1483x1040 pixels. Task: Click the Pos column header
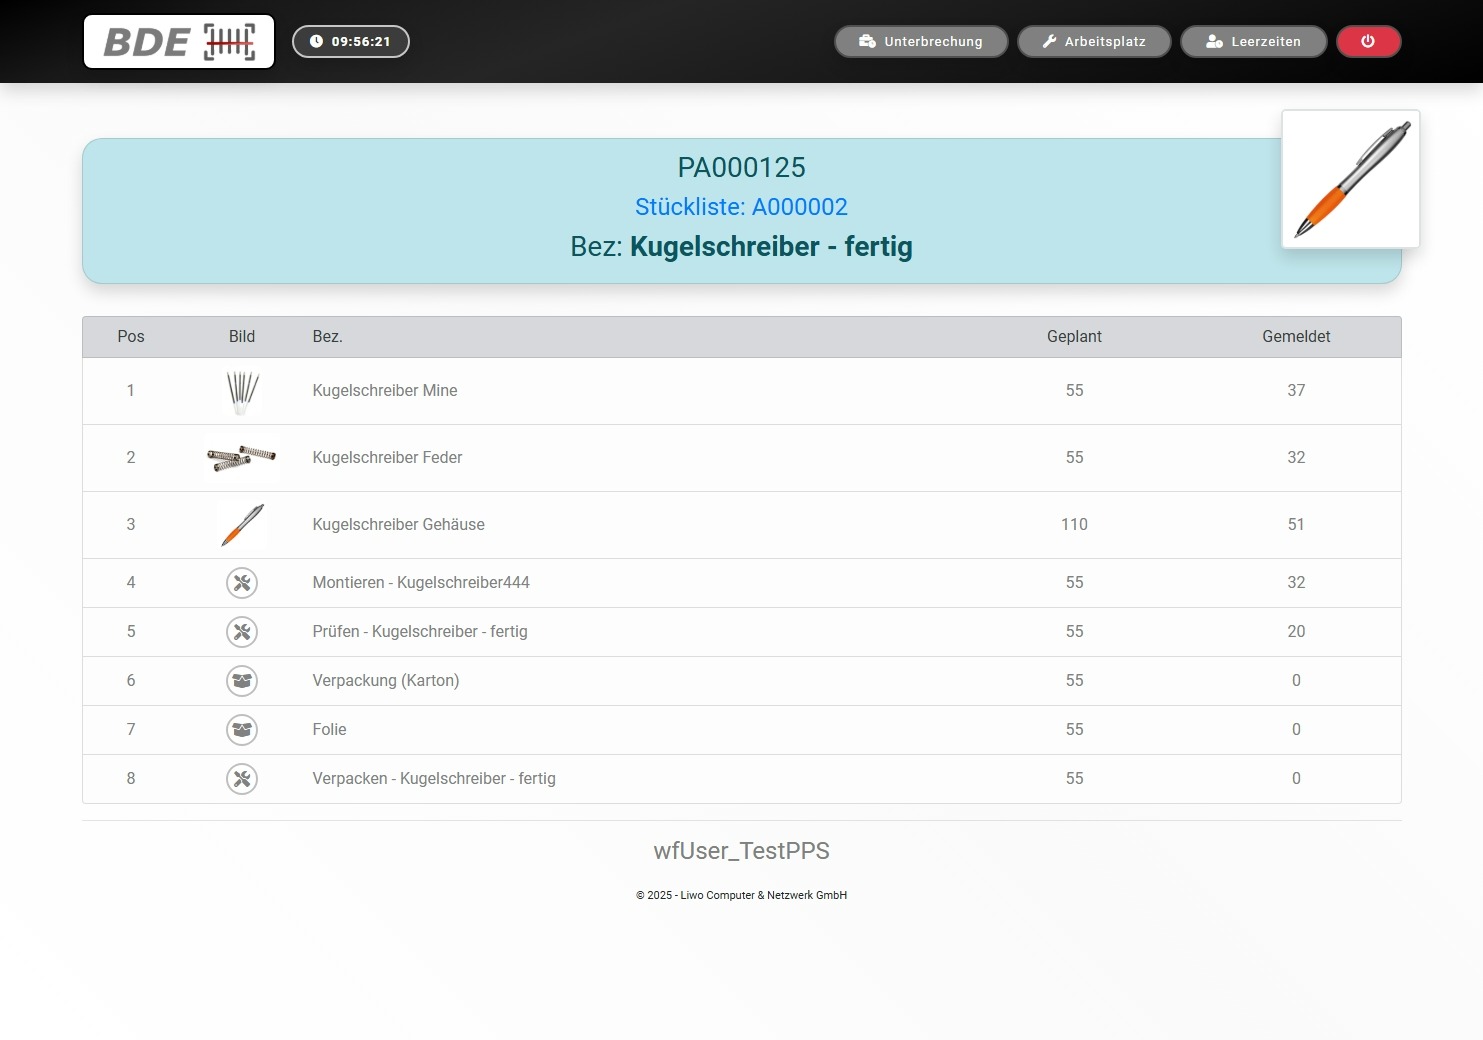coord(131,337)
